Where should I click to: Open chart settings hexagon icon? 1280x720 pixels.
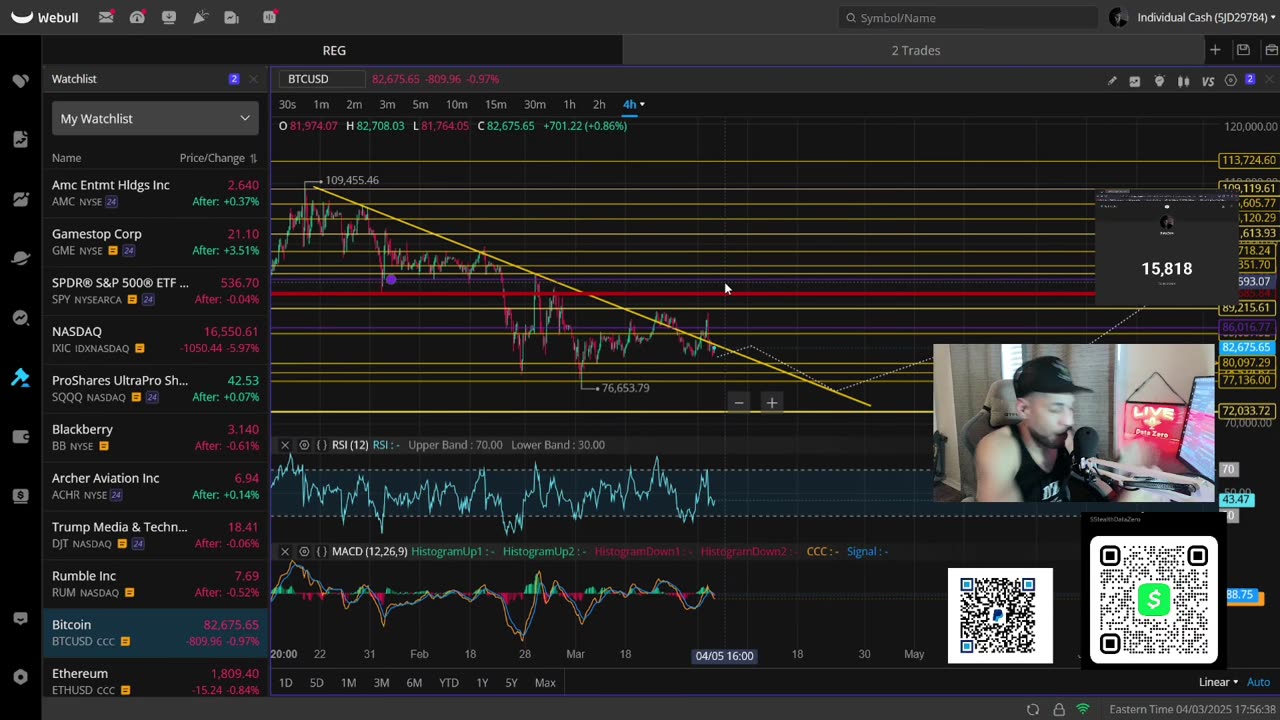coord(1231,80)
